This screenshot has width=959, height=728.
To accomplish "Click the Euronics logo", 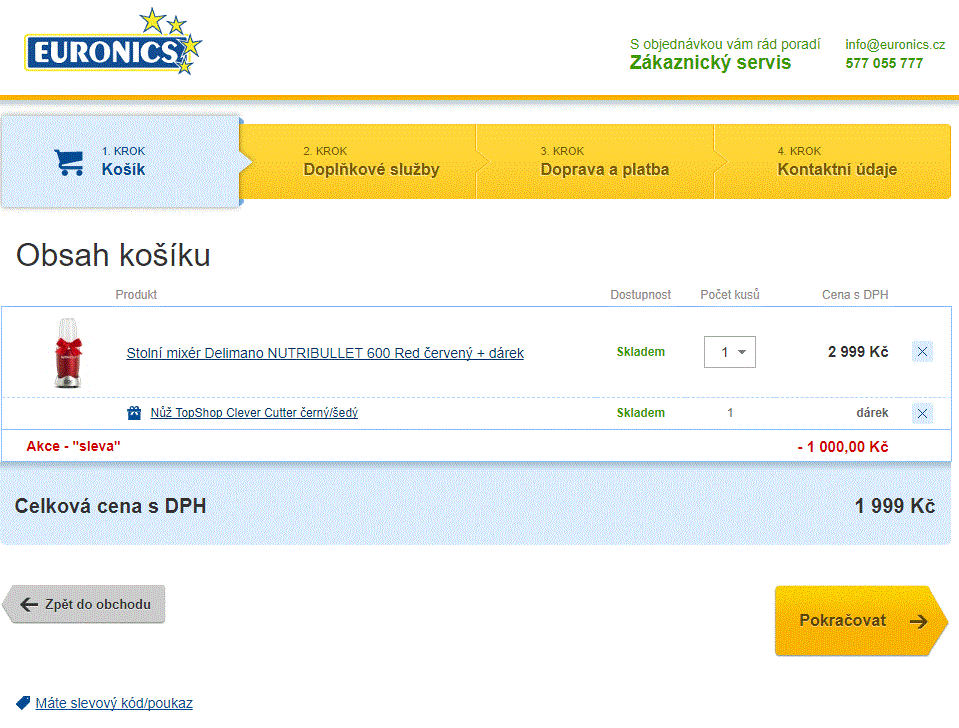I will click(x=113, y=42).
